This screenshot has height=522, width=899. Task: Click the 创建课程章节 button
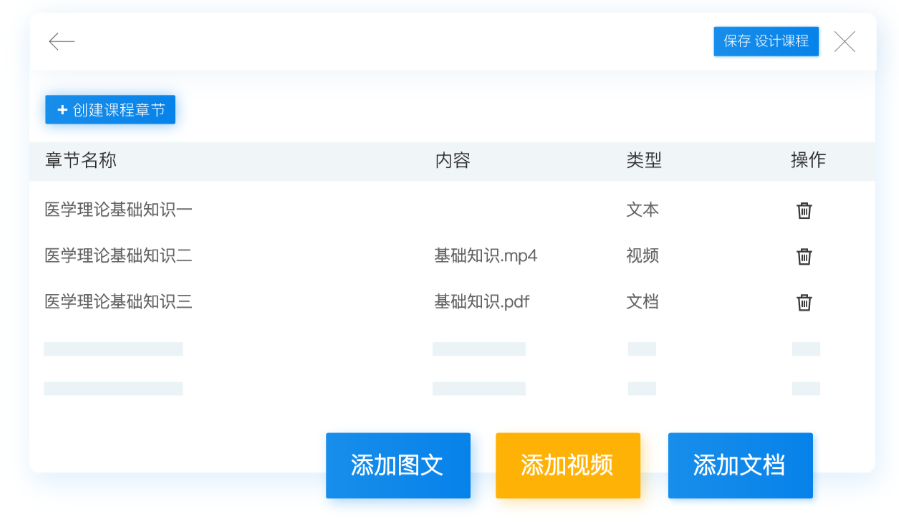point(110,110)
